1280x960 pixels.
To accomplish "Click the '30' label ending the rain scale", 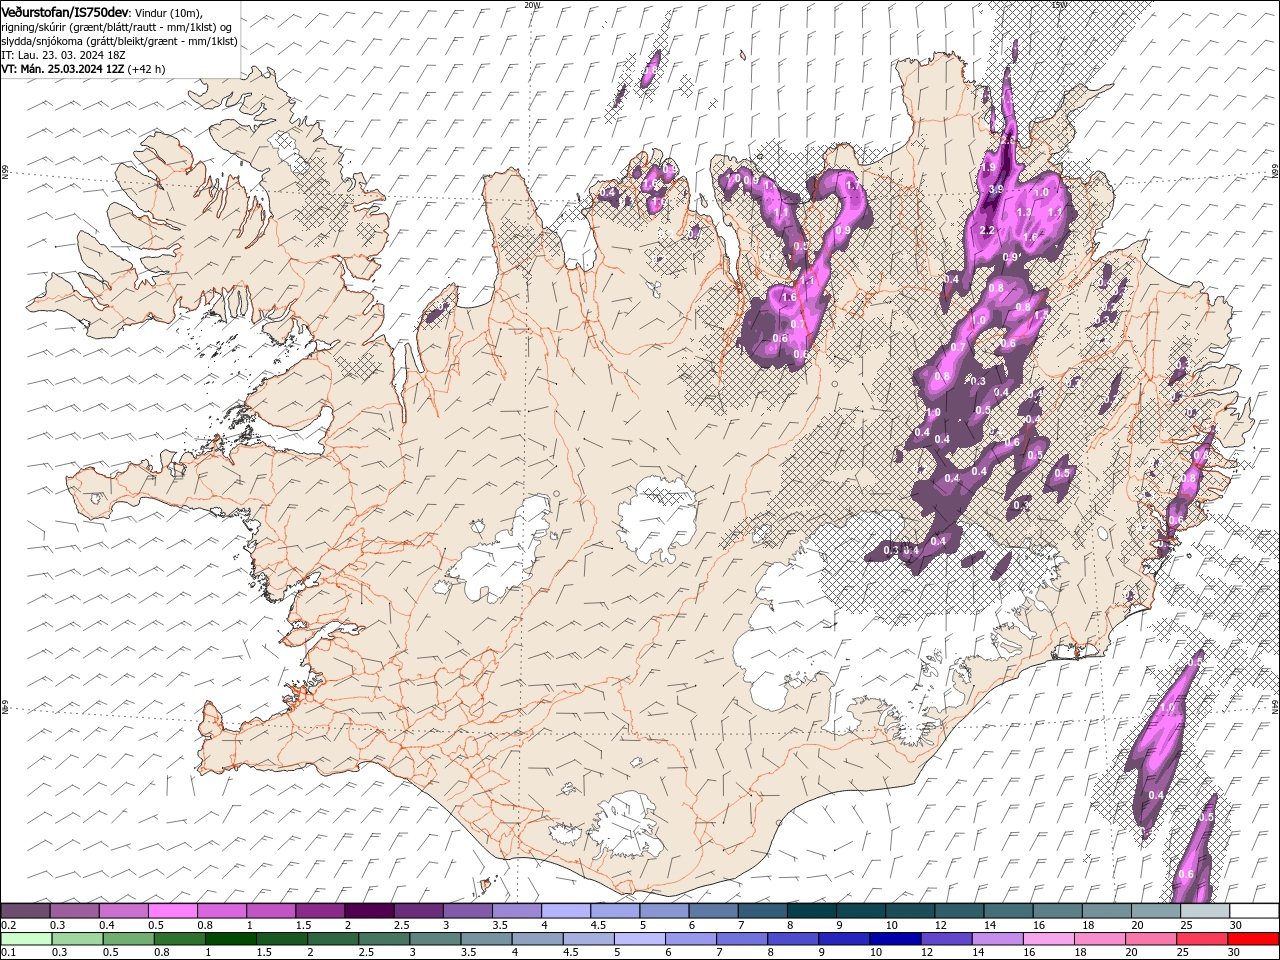I will tap(1236, 952).
